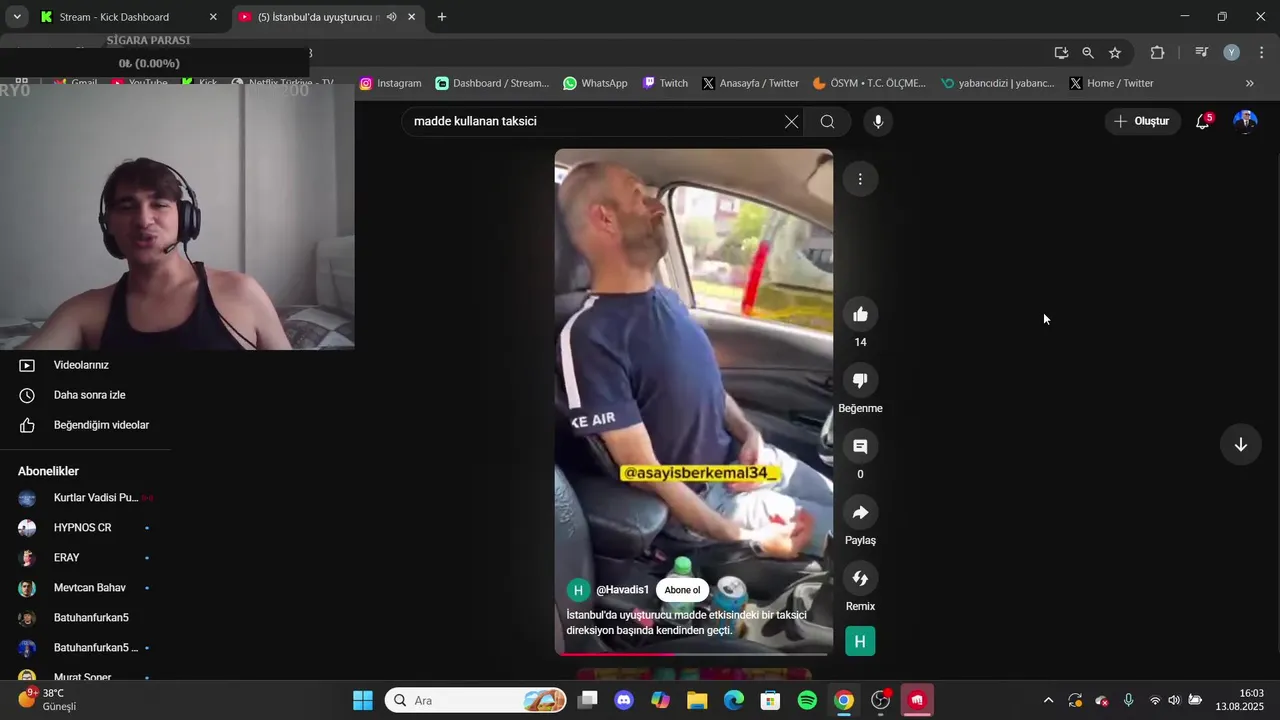The height and width of the screenshot is (720, 1280).
Task: Open a new Chrome tab
Action: (442, 17)
